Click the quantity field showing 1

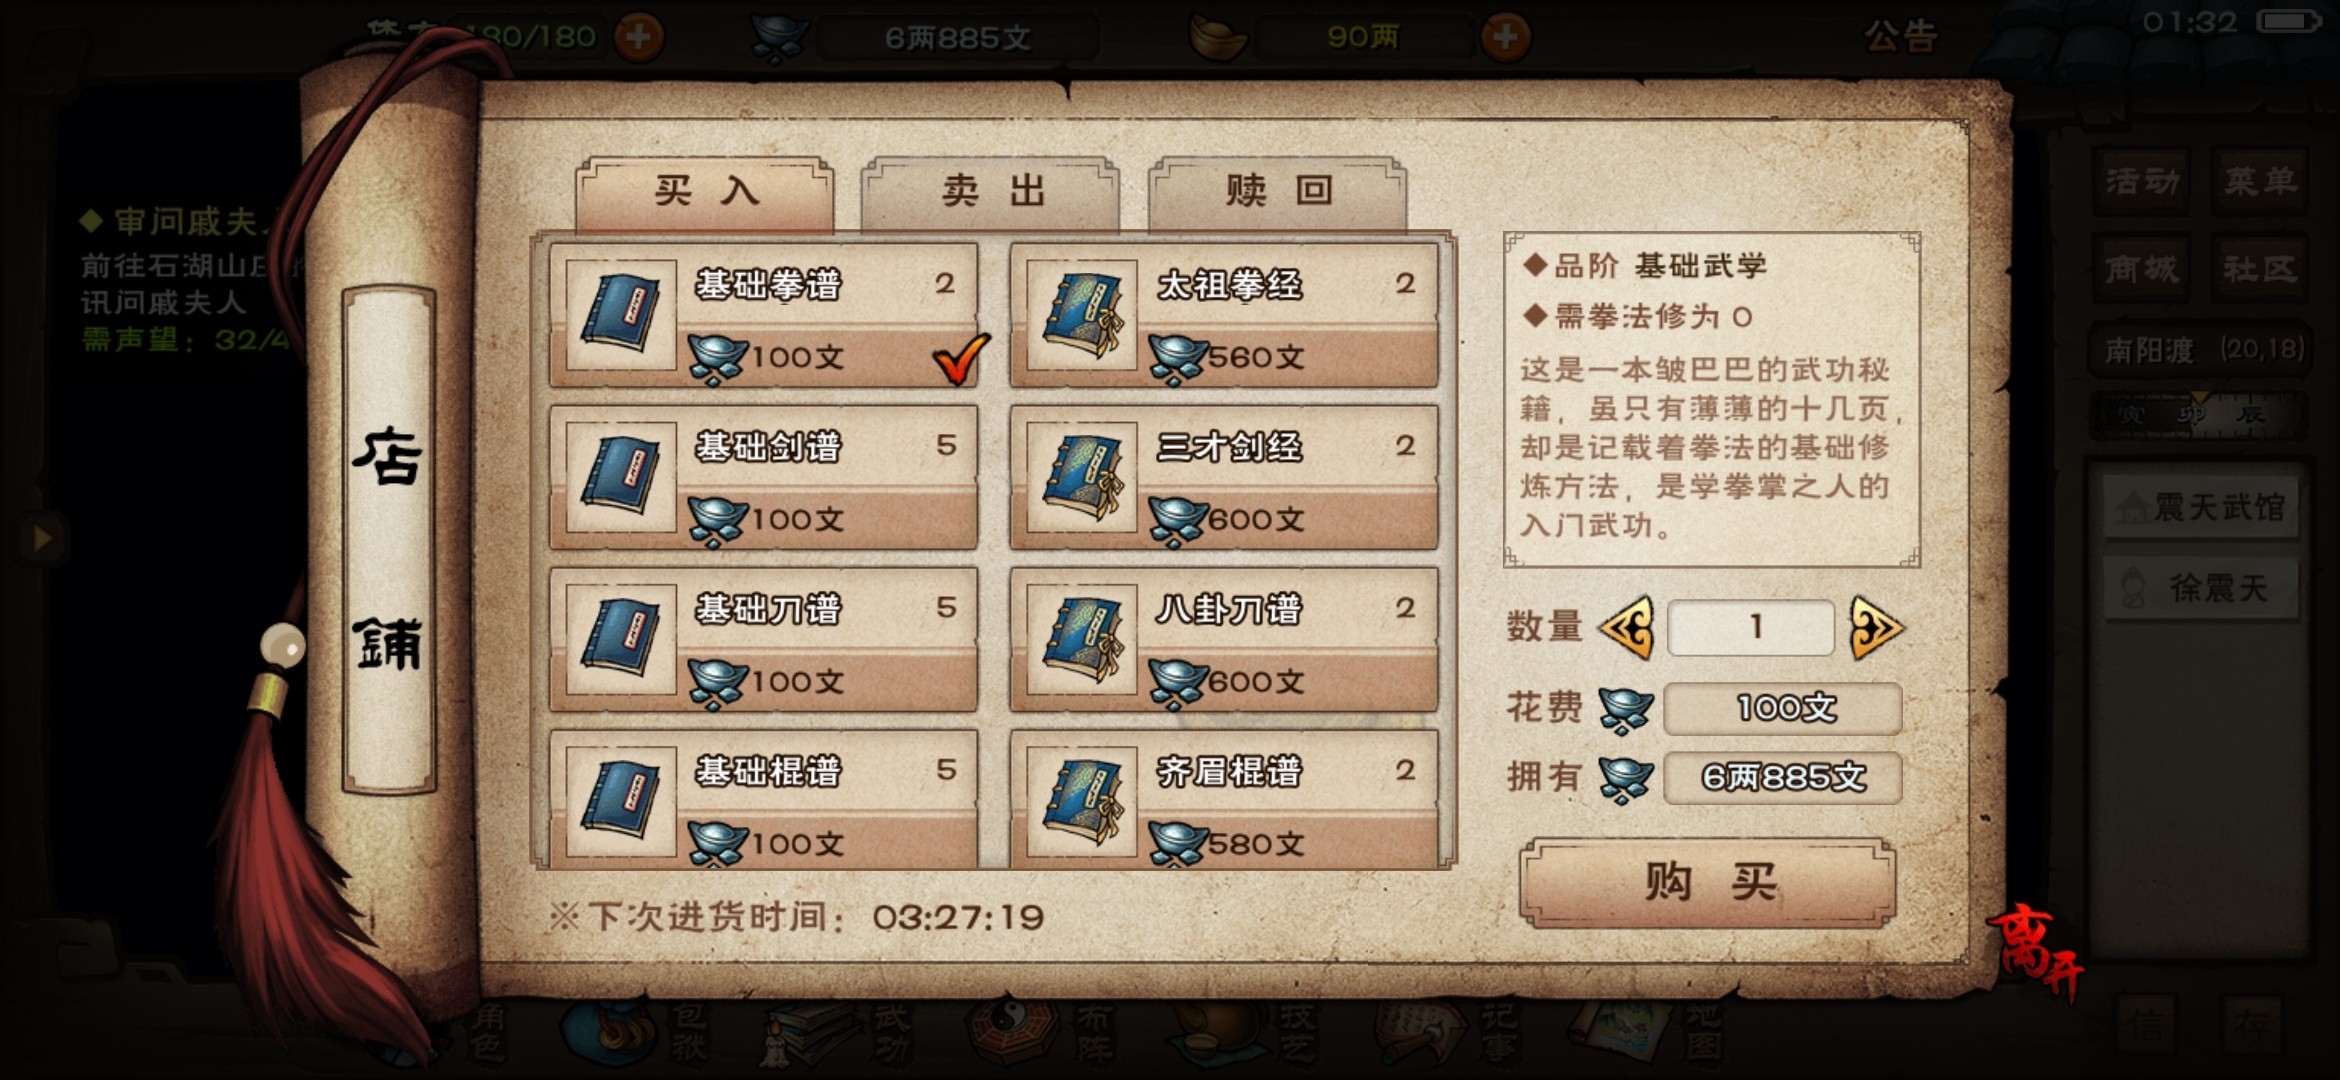pyautogui.click(x=1751, y=628)
